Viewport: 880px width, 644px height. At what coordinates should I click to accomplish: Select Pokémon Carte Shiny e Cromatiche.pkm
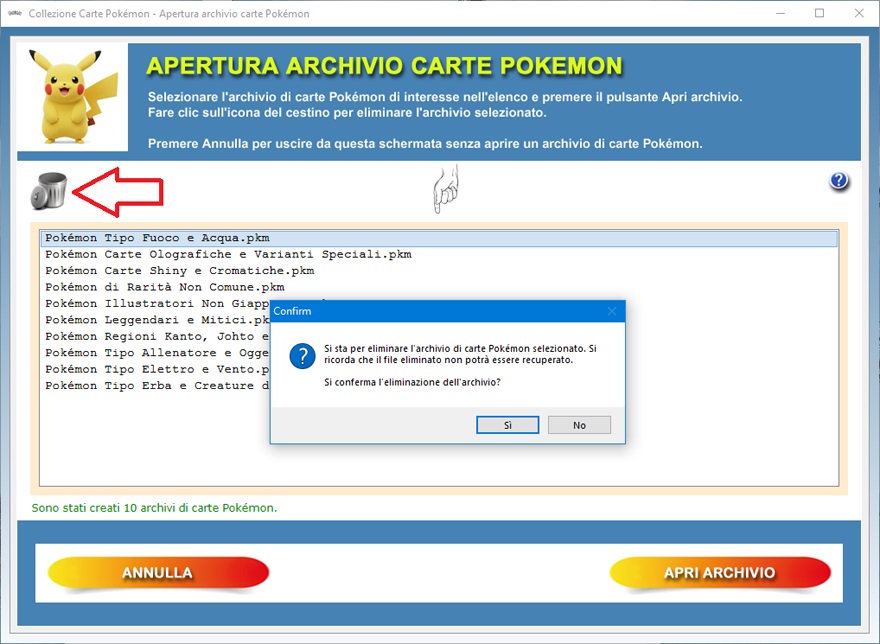coord(179,271)
